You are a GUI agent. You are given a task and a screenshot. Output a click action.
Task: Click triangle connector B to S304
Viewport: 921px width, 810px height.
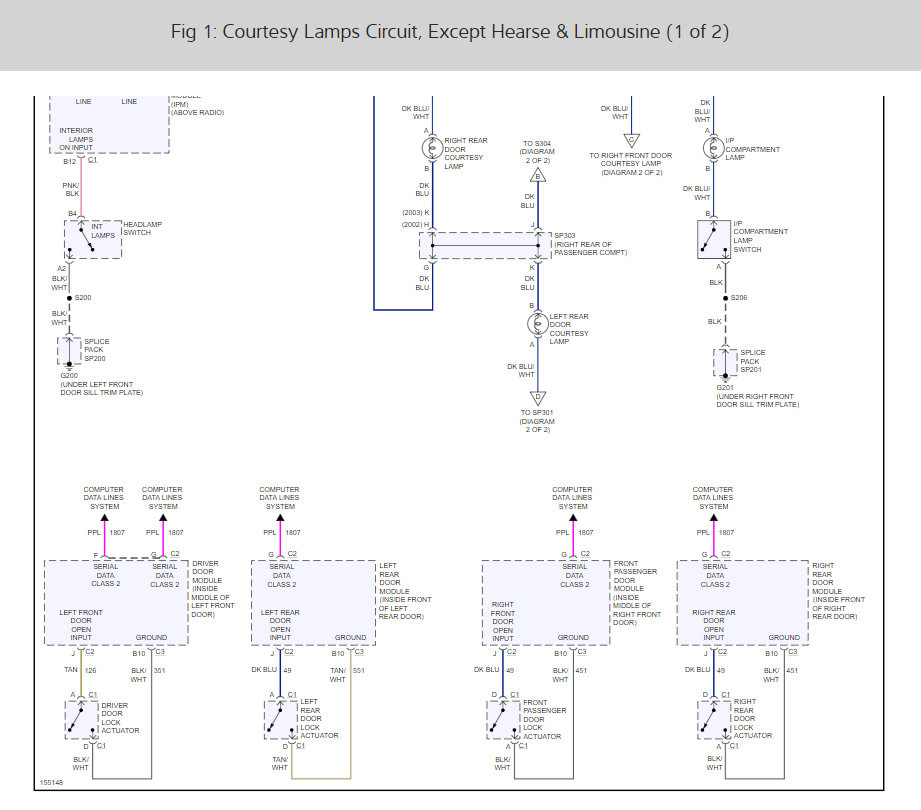click(x=537, y=175)
